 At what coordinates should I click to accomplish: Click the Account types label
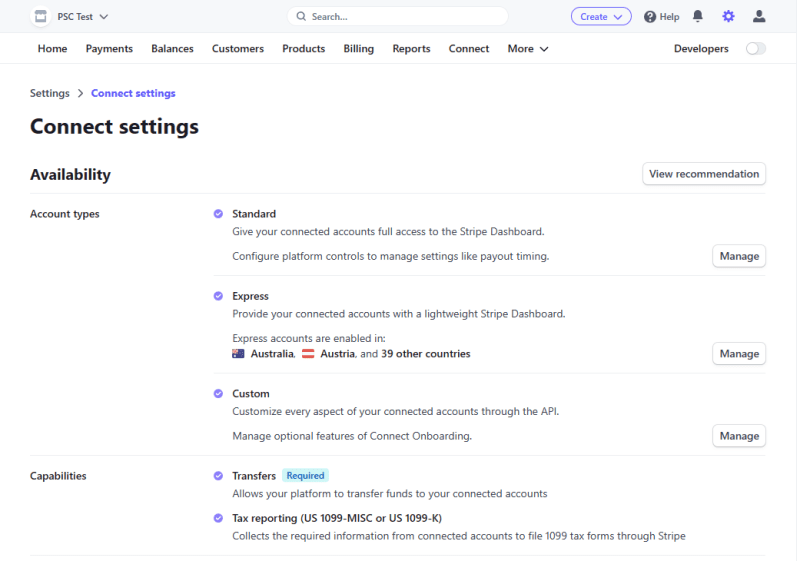click(x=64, y=214)
